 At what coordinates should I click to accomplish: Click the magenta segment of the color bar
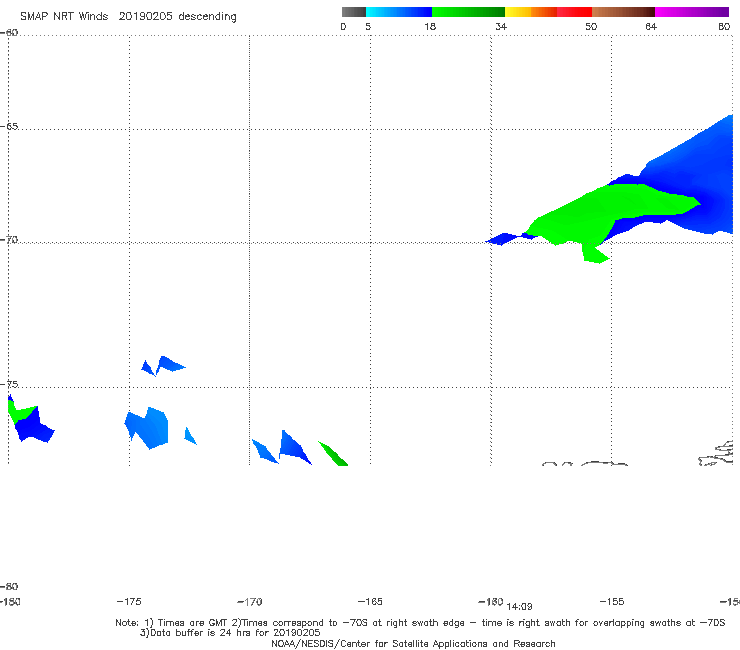(x=692, y=12)
